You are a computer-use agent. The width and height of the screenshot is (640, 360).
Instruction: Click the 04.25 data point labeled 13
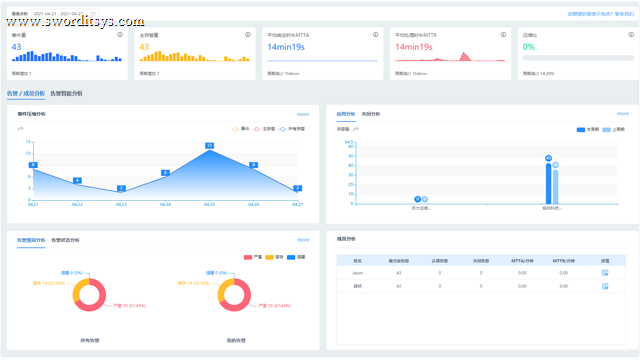(x=209, y=146)
